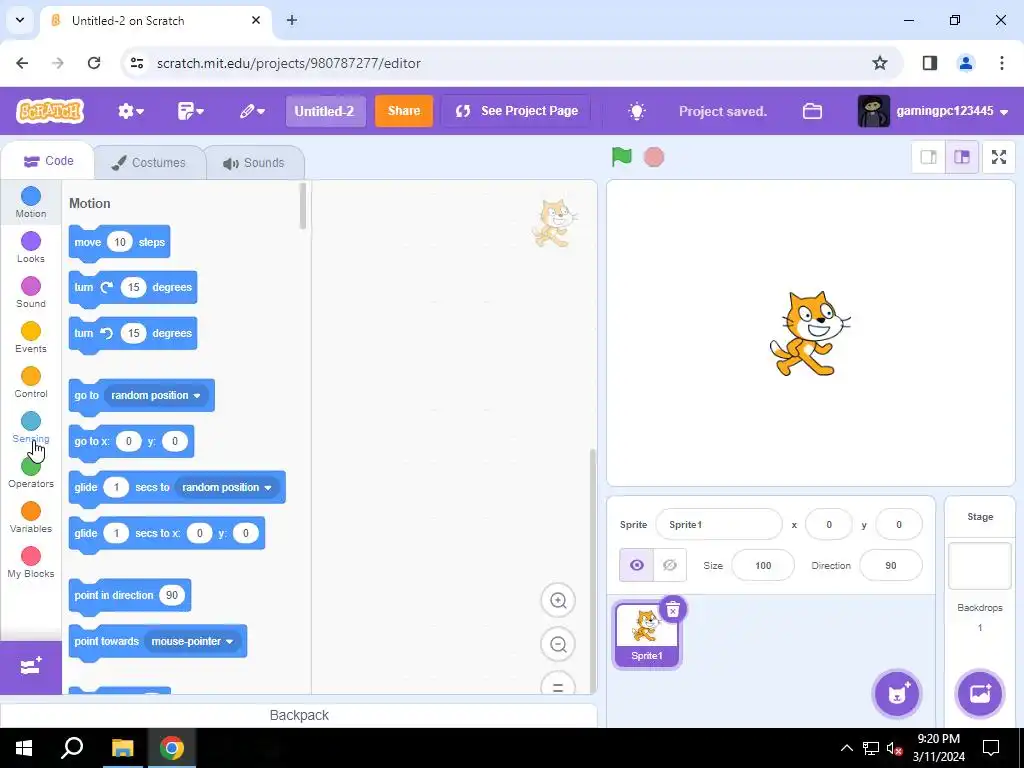The width and height of the screenshot is (1024, 768).
Task: Open the settings gear menu
Action: click(131, 111)
